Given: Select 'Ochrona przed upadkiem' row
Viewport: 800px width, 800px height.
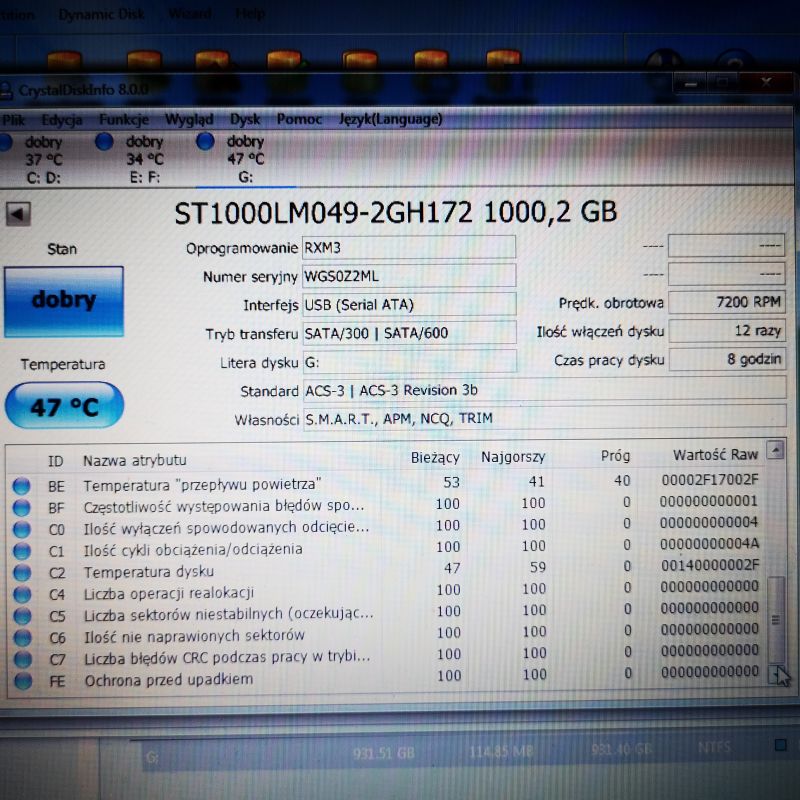Looking at the screenshot, I should (386, 678).
